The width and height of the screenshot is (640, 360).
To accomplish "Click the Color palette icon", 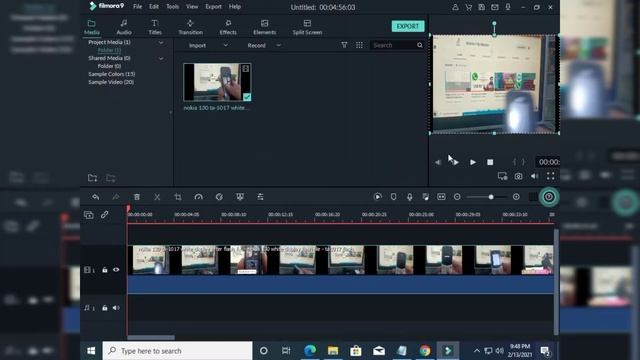I will (x=219, y=197).
